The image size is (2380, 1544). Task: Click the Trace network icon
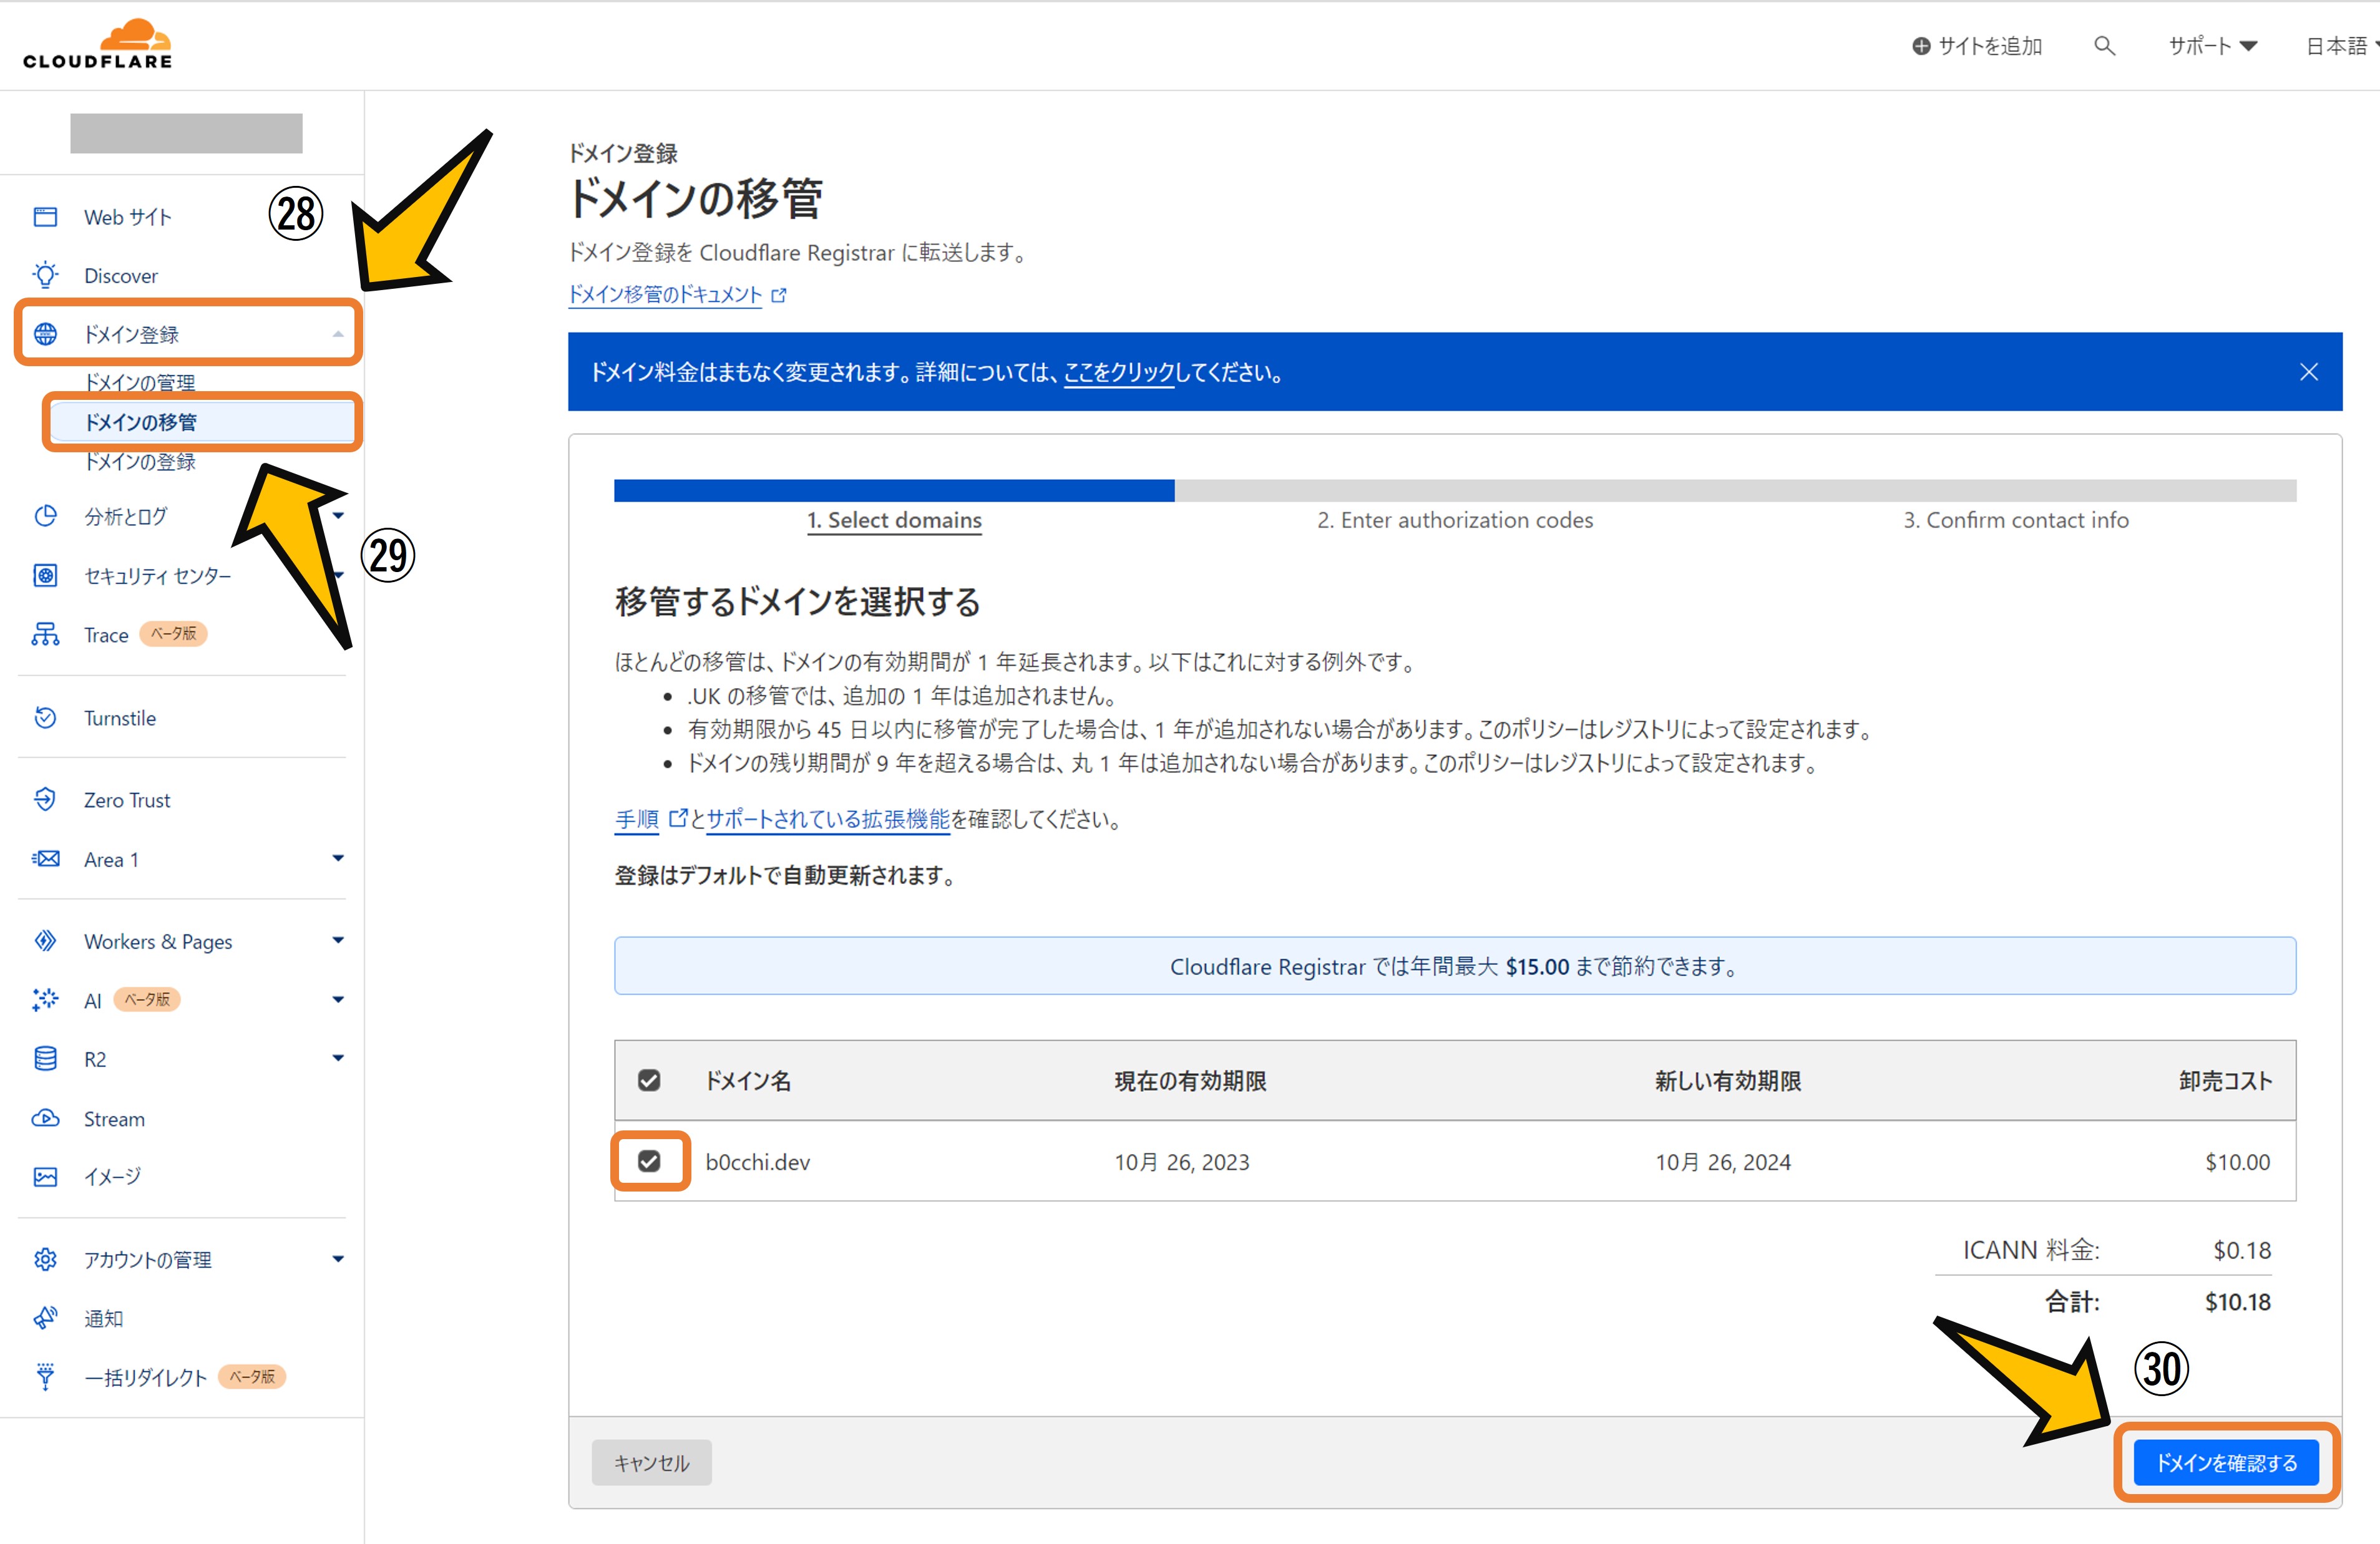pyautogui.click(x=45, y=634)
